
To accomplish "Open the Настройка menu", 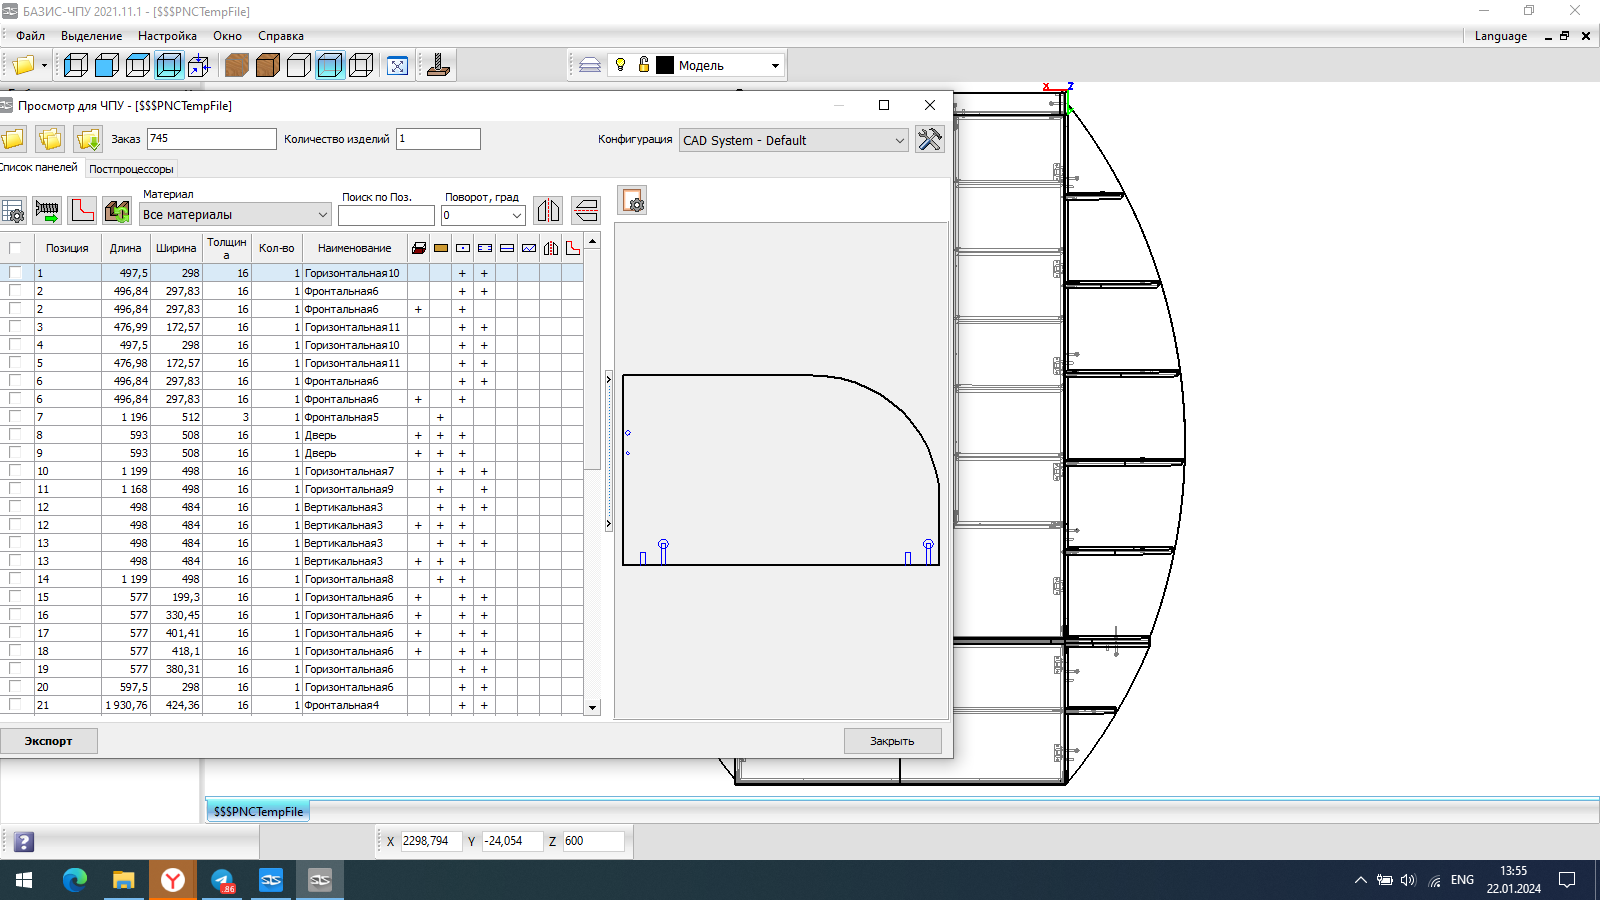I will [x=167, y=36].
